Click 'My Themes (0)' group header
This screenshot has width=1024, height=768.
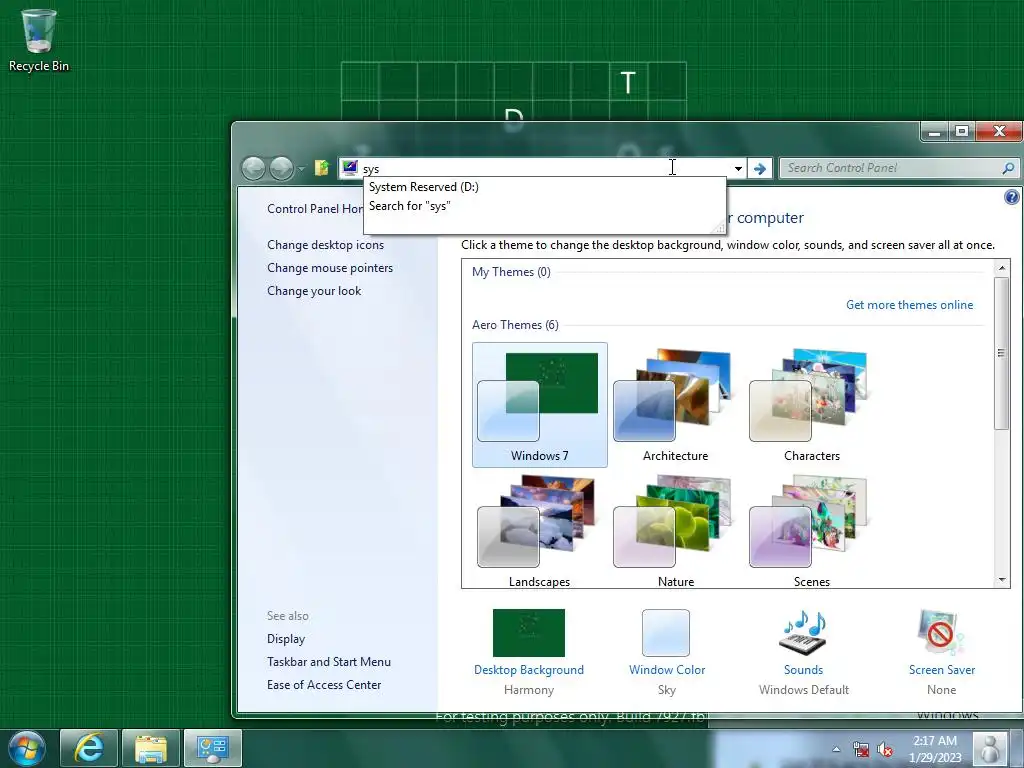(x=511, y=272)
